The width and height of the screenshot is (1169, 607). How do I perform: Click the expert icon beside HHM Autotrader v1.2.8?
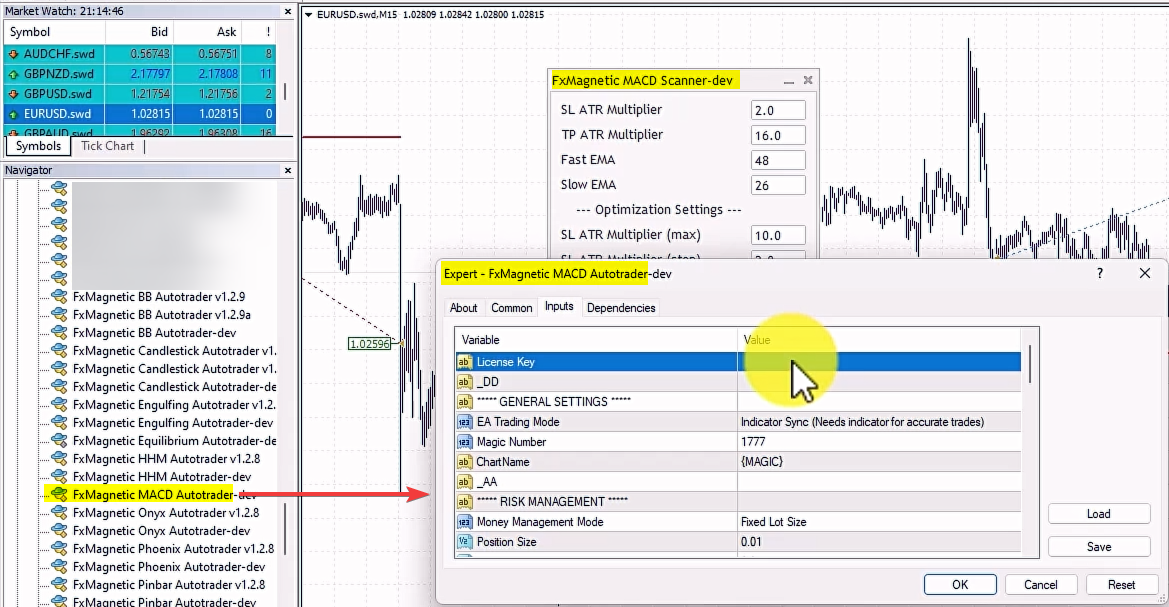click(59, 459)
